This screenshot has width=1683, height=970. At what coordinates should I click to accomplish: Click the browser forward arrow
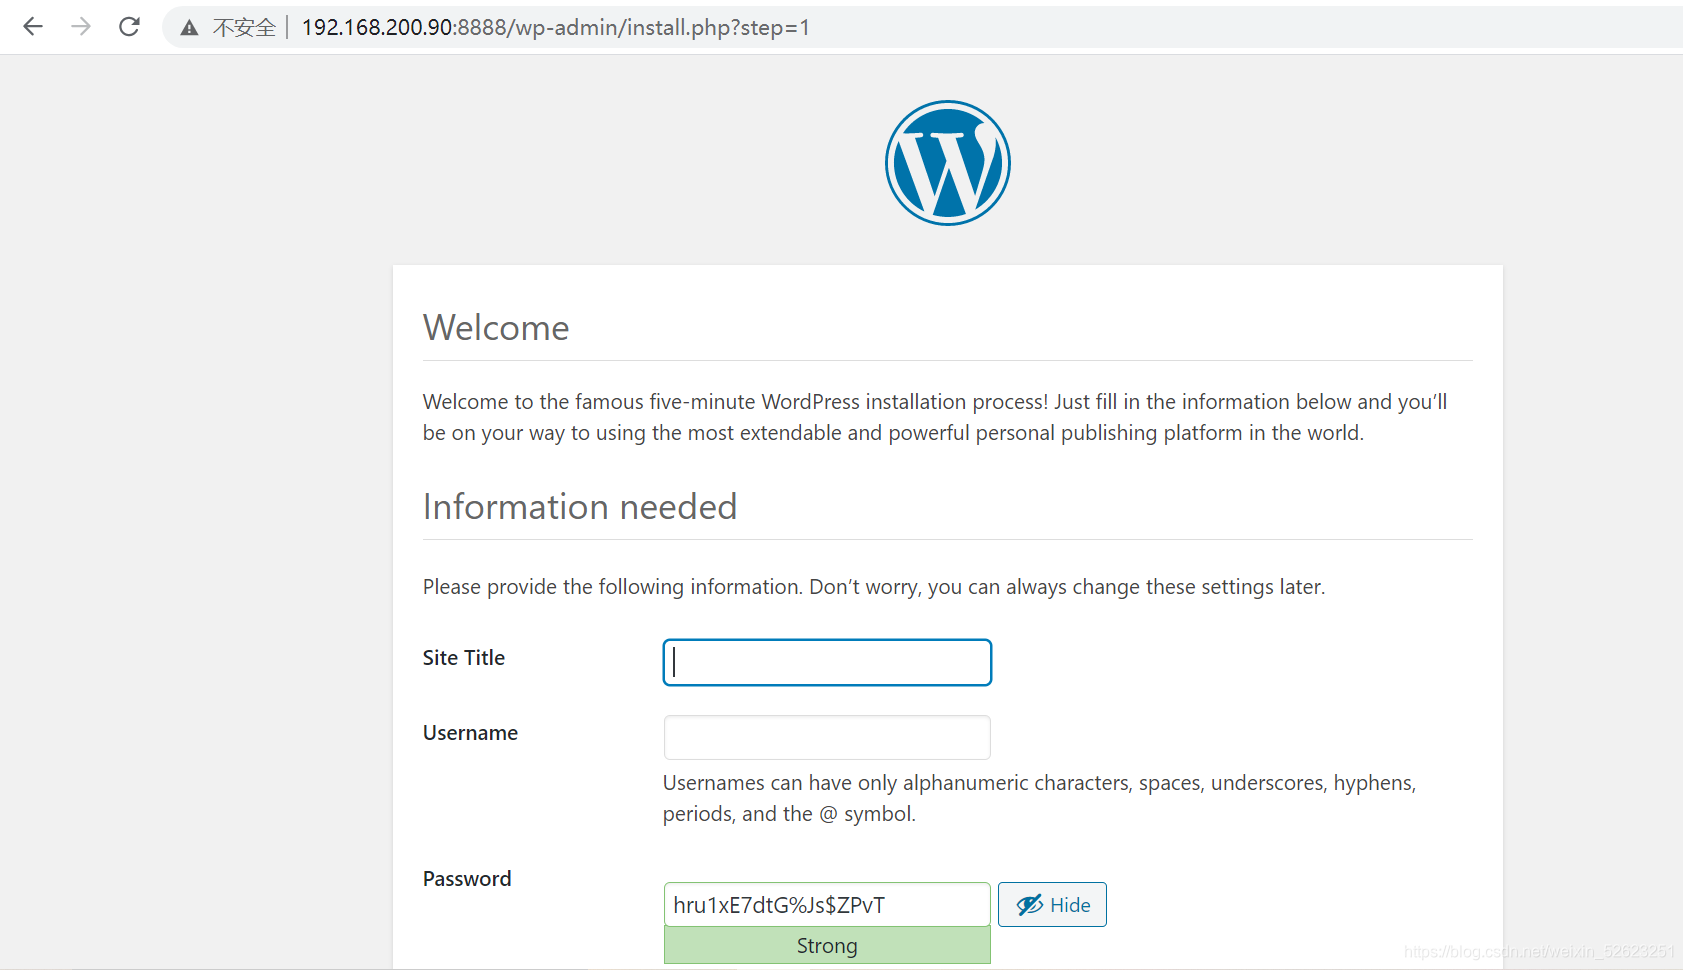coord(81,27)
